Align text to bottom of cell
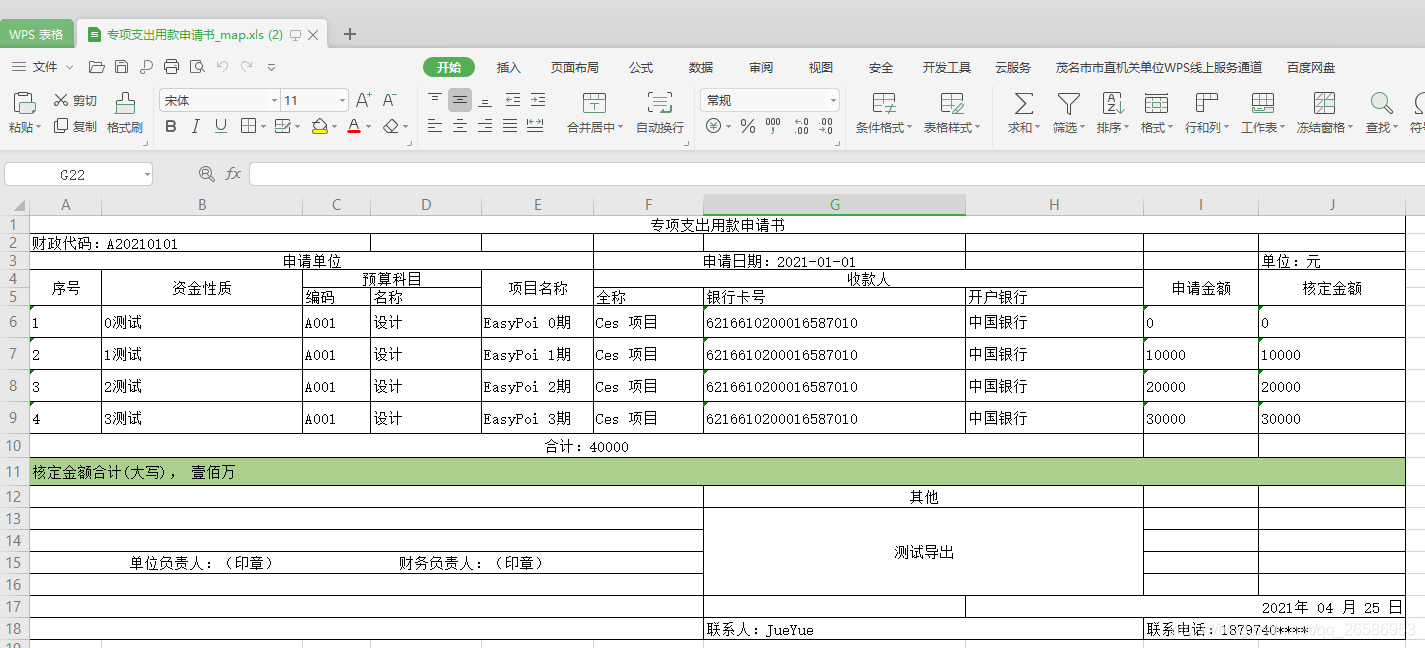This screenshot has height=648, width=1425. 485,100
